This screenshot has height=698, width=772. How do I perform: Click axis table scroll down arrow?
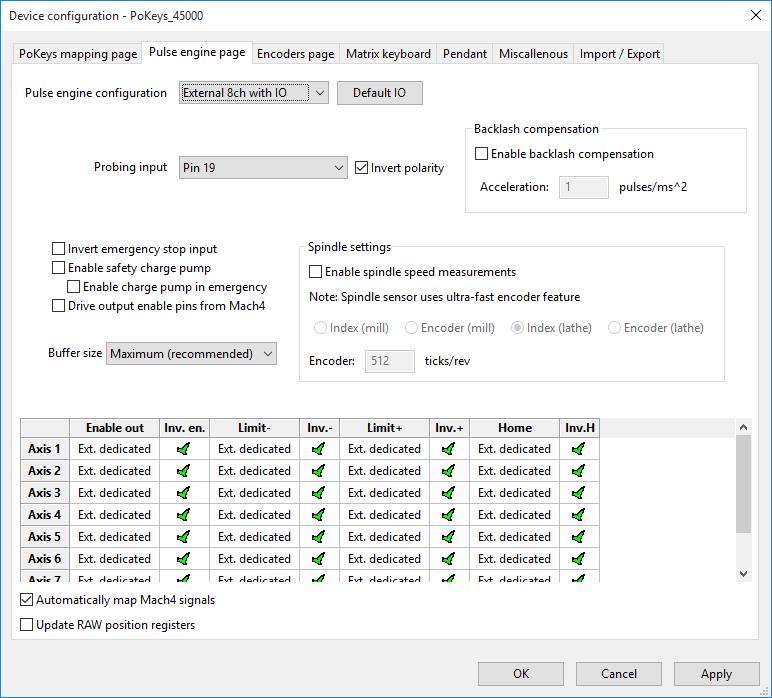743,573
